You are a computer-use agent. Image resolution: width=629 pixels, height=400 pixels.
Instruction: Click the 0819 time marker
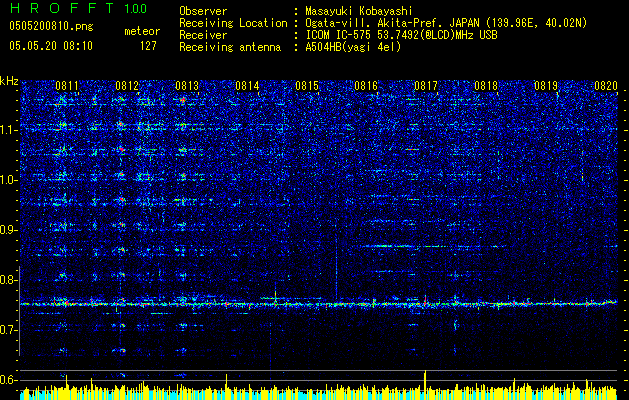click(546, 85)
